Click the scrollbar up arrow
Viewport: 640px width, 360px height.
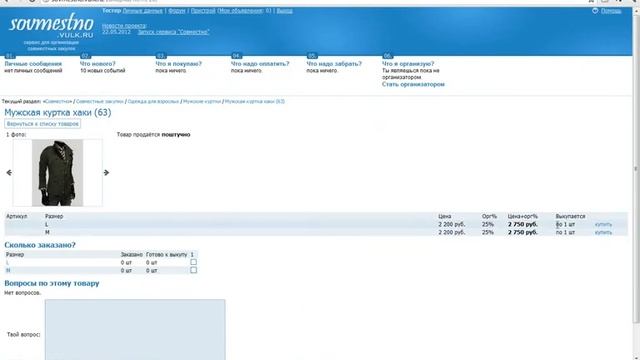coord(636,11)
